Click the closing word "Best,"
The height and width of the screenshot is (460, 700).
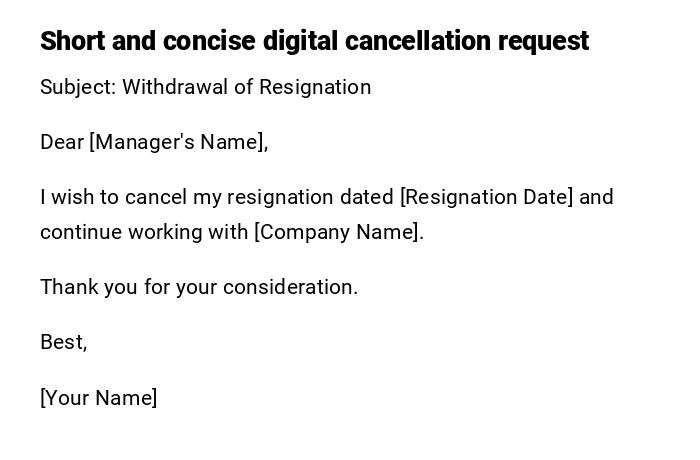63,342
